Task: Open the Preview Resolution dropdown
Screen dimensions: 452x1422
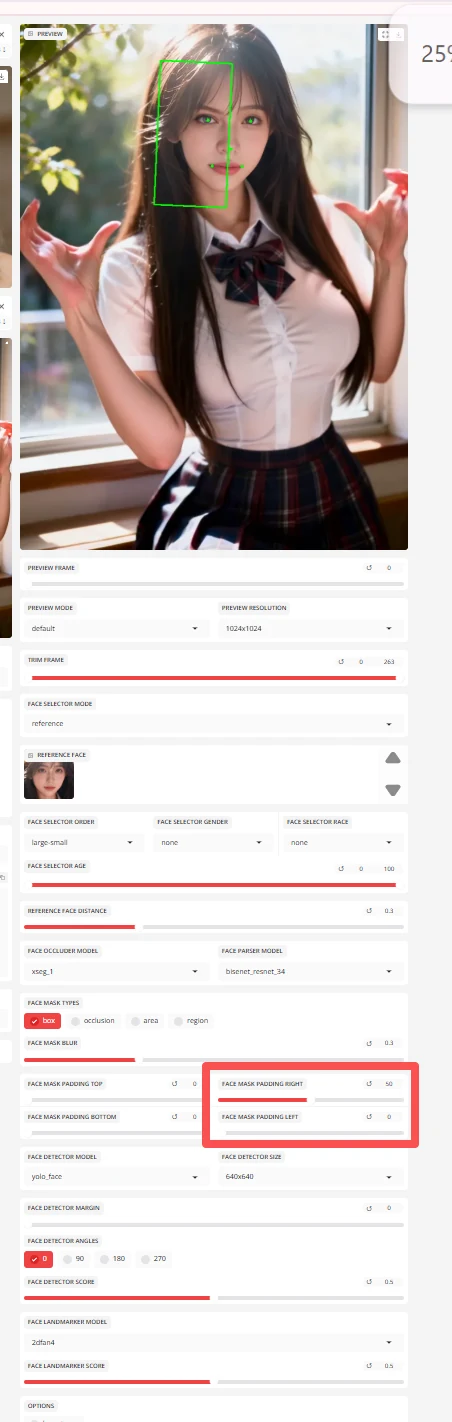Action: 311,628
